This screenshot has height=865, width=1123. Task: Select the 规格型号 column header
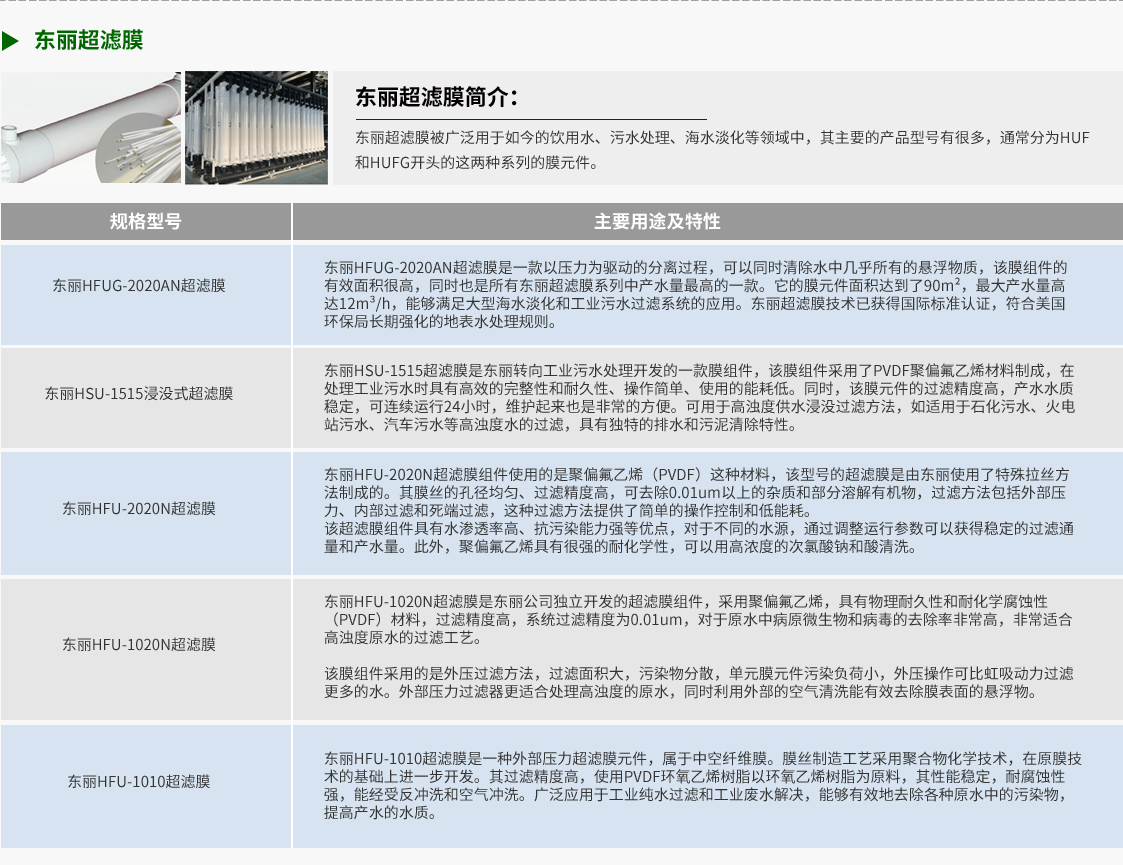click(146, 221)
